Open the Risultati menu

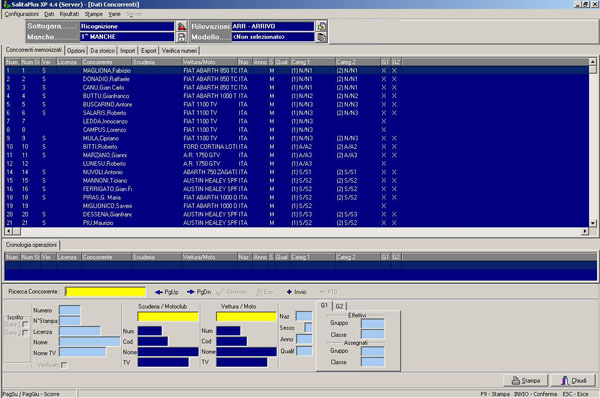point(69,14)
